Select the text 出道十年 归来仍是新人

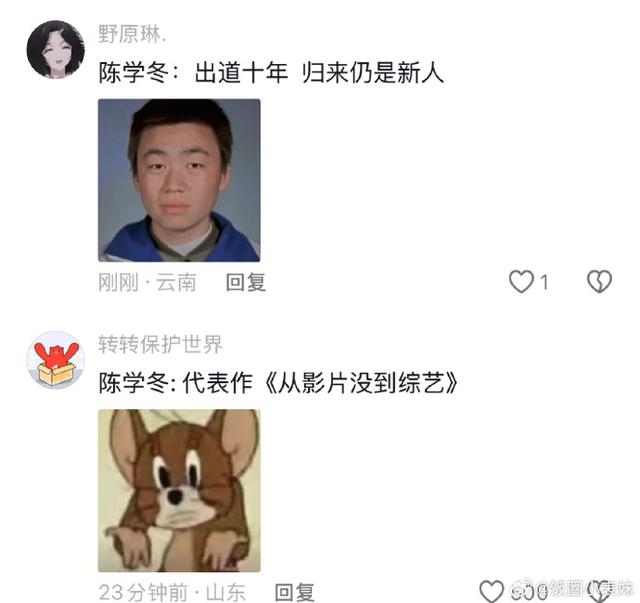coord(319,73)
